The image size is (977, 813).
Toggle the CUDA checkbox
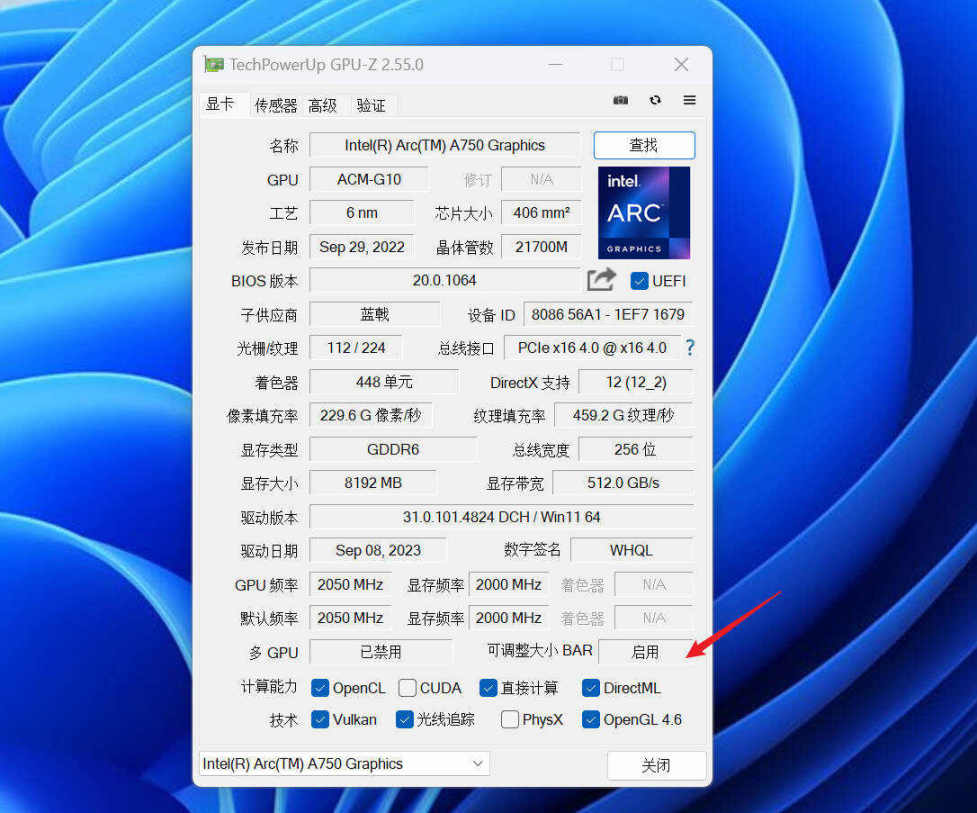point(407,688)
